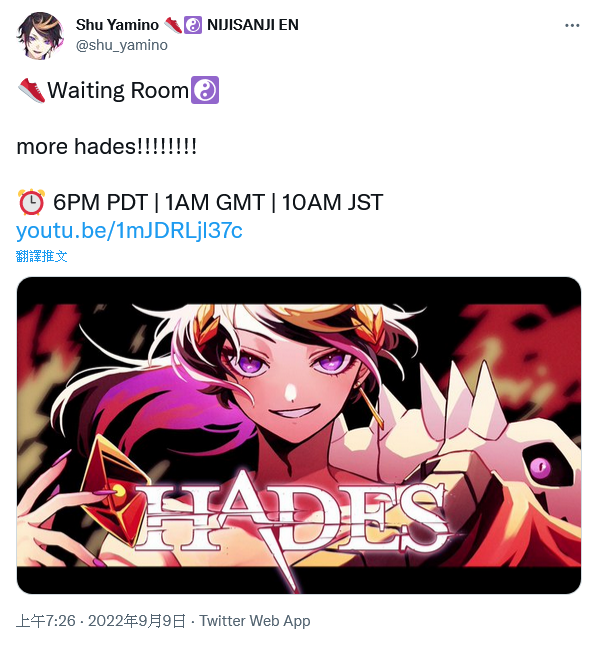Click the tweet timestamp 上午7:26 · 2022年9月9日
598x647 pixels.
coord(101,621)
